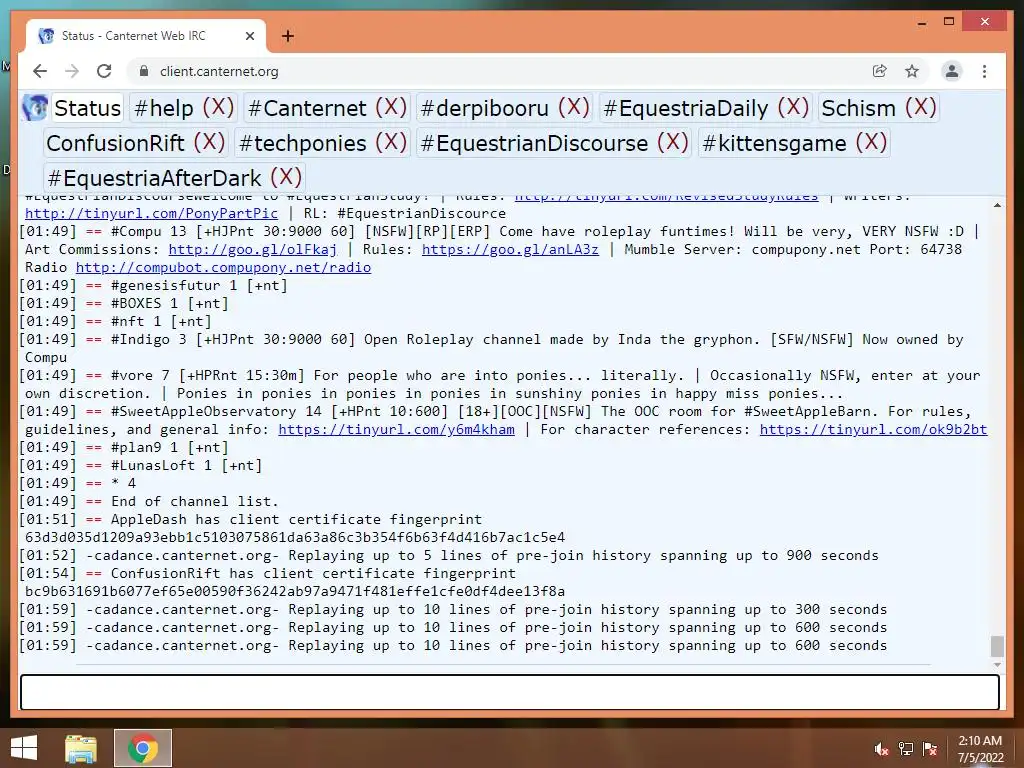Close the #Canternet channel with its (X)
The image size is (1024, 768).
pyautogui.click(x=391, y=107)
